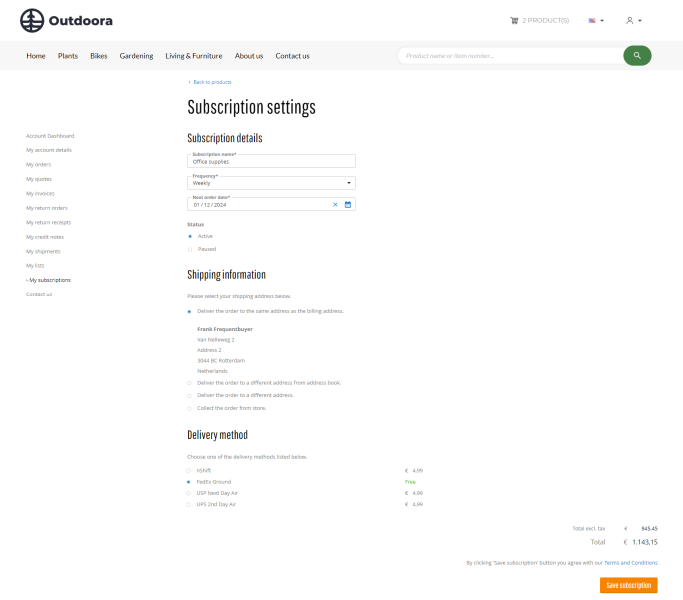Select Collect the order from store option

[x=190, y=408]
